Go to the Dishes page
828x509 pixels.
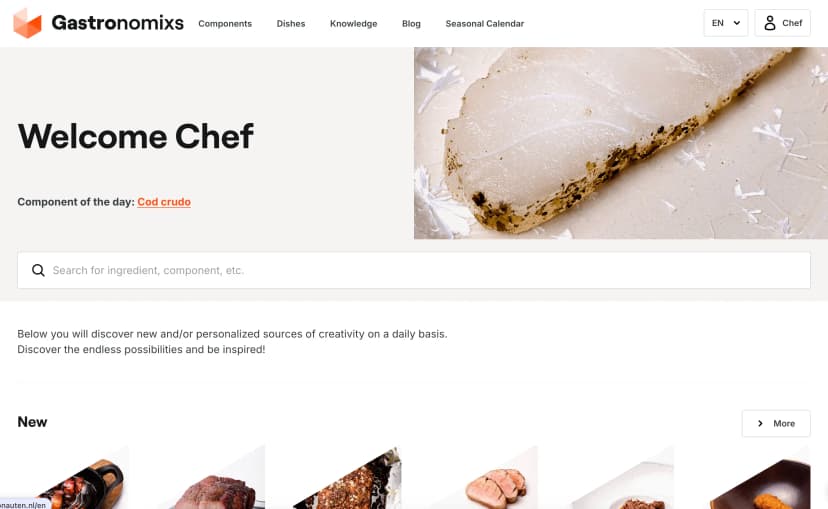tap(291, 24)
